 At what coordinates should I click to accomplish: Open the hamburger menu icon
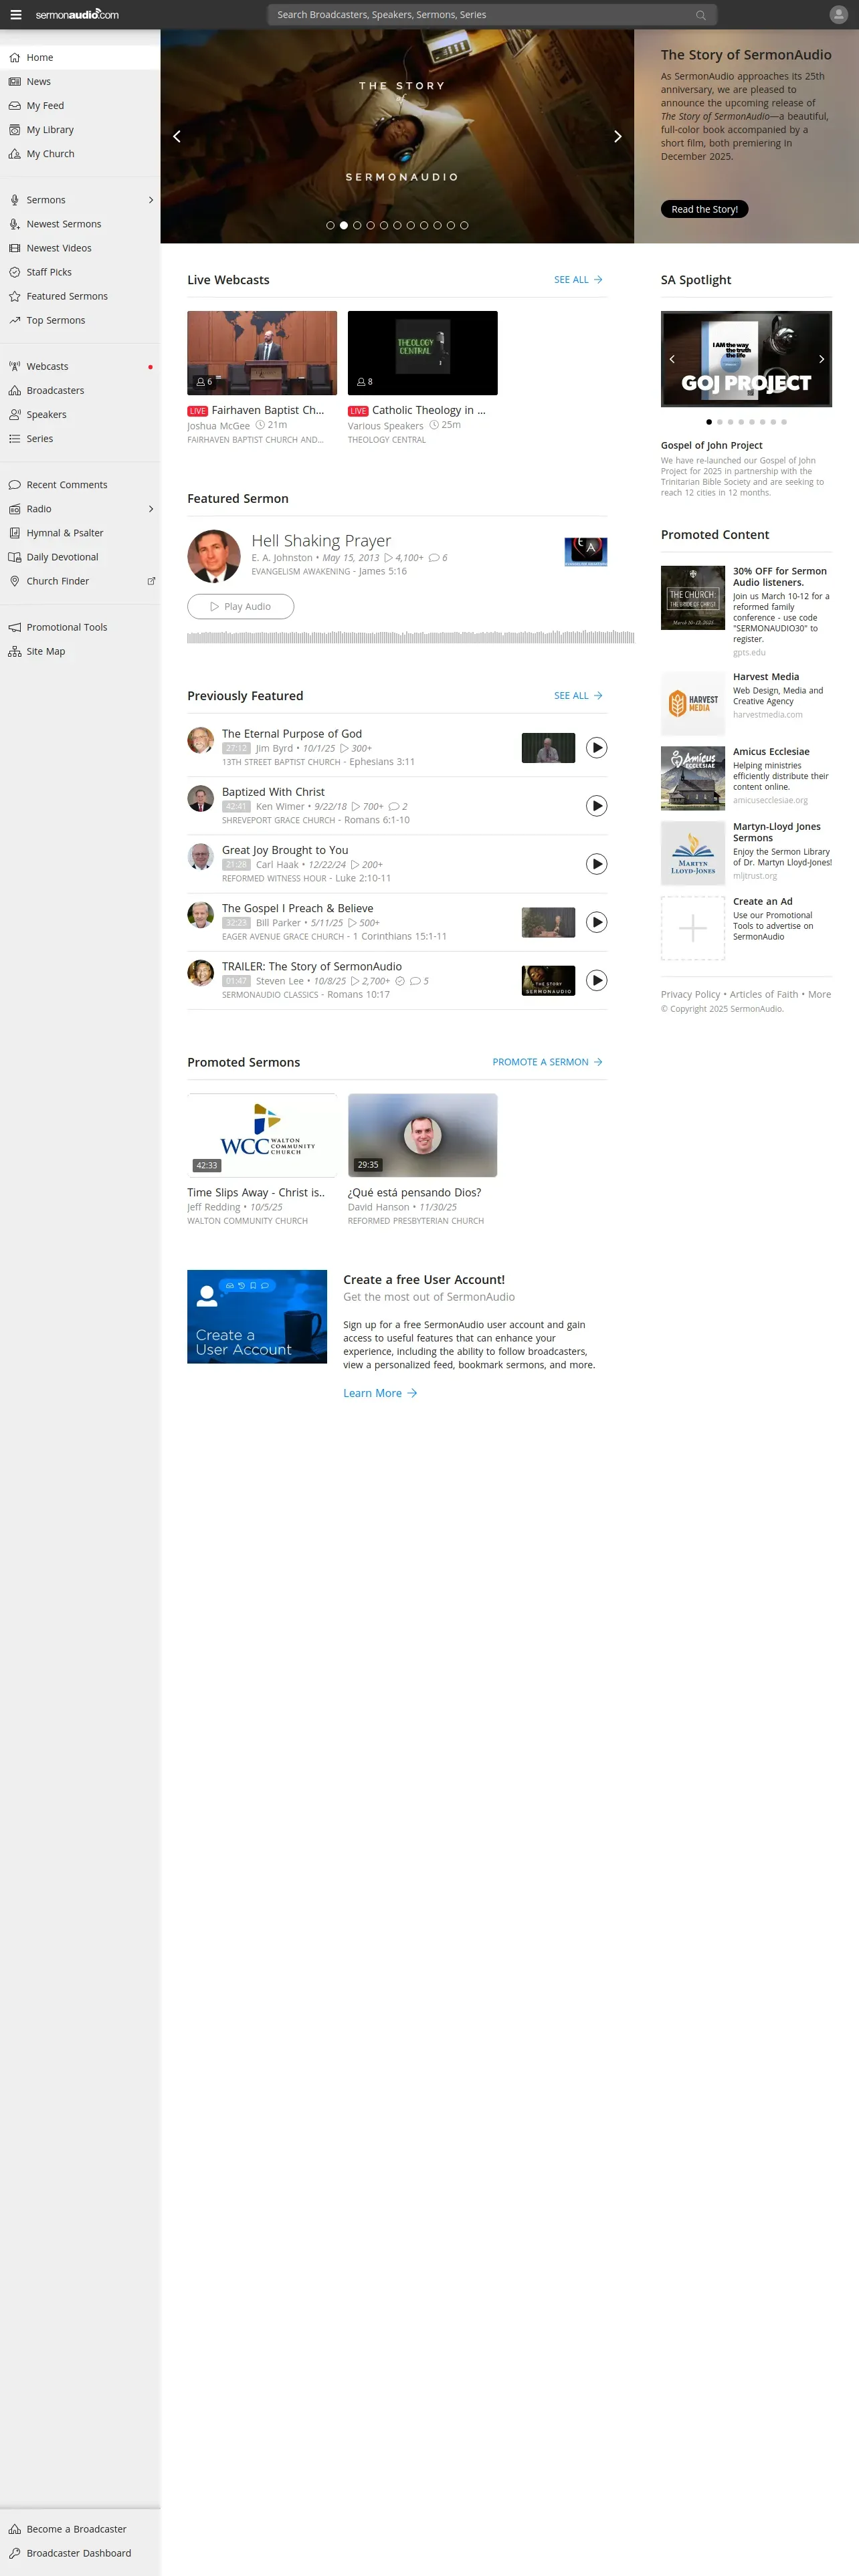point(15,15)
